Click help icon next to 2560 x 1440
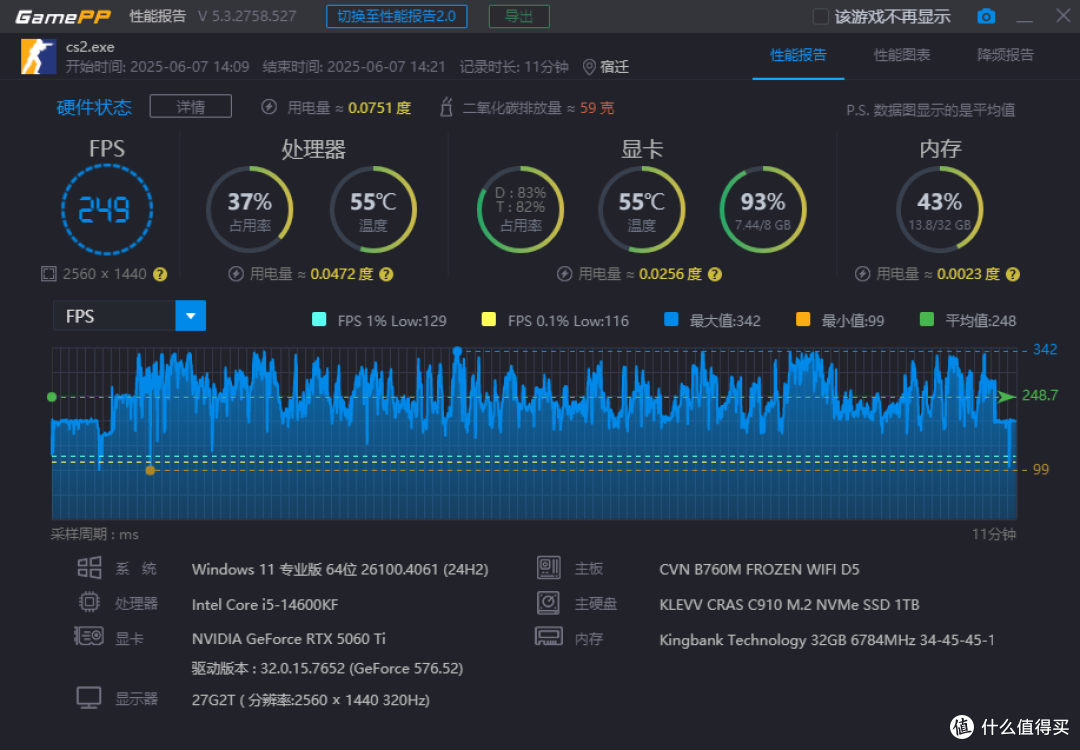This screenshot has height=750, width=1080. pyautogui.click(x=160, y=274)
